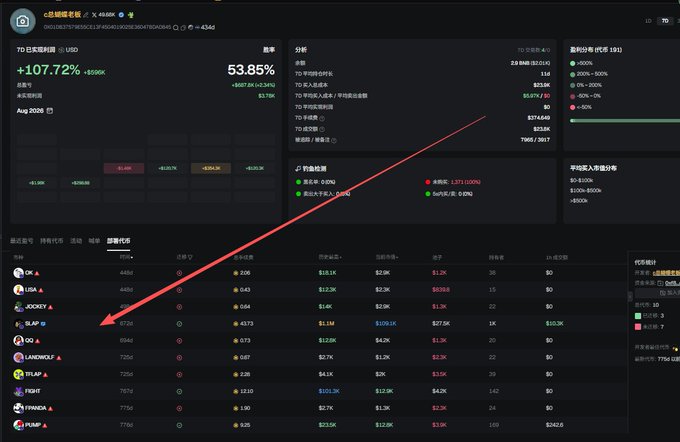Switch to Holdings tab
The width and height of the screenshot is (680, 442).
52,241
